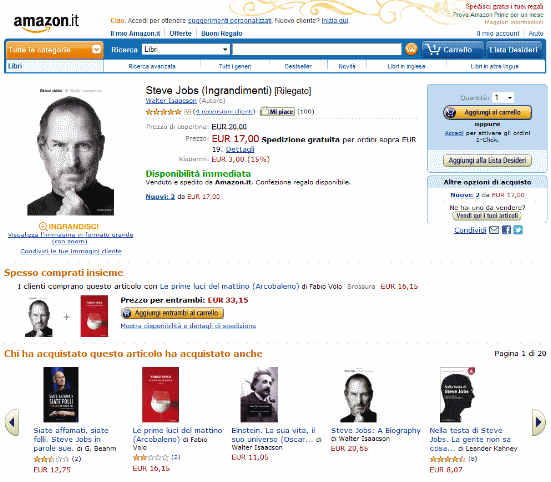
Task: Share the book on Twitter
Action: coord(518,230)
